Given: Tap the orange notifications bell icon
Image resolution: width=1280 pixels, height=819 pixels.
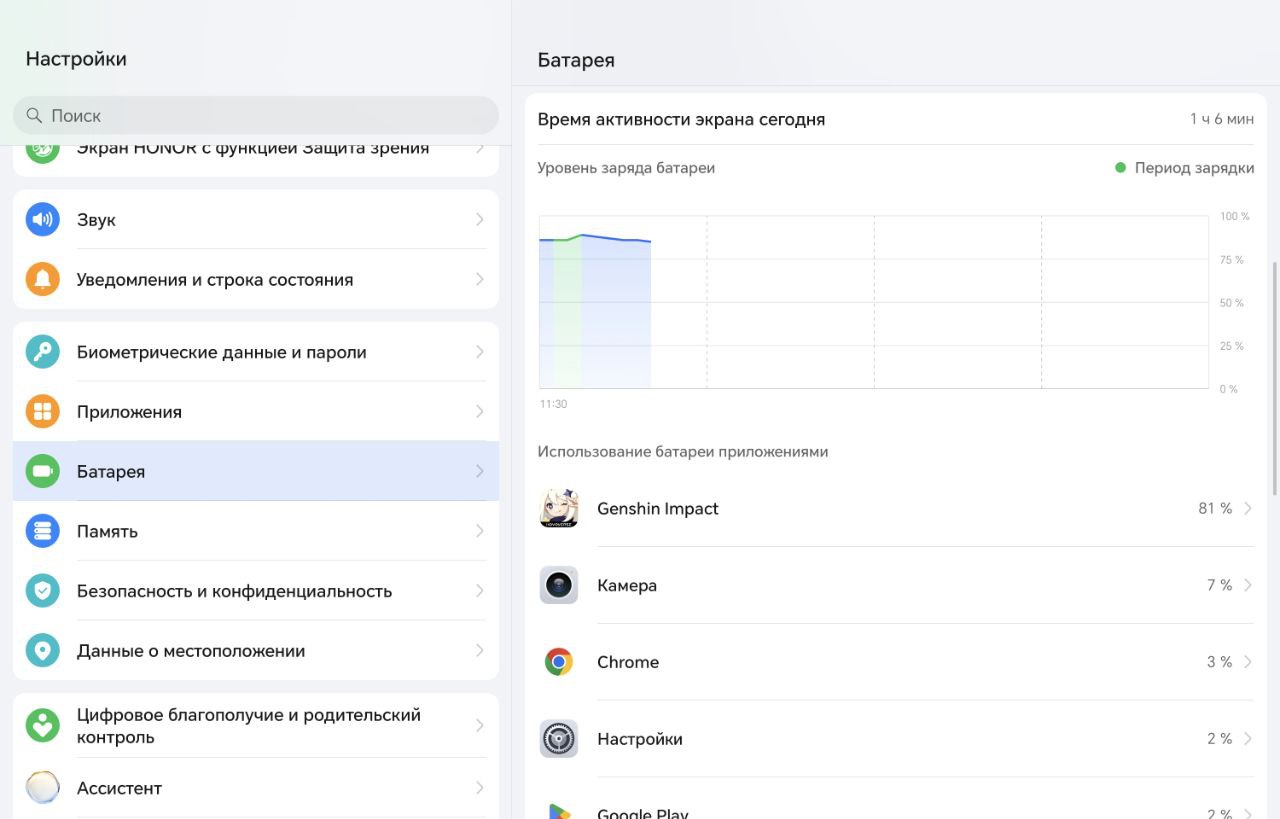Looking at the screenshot, I should (x=42, y=279).
